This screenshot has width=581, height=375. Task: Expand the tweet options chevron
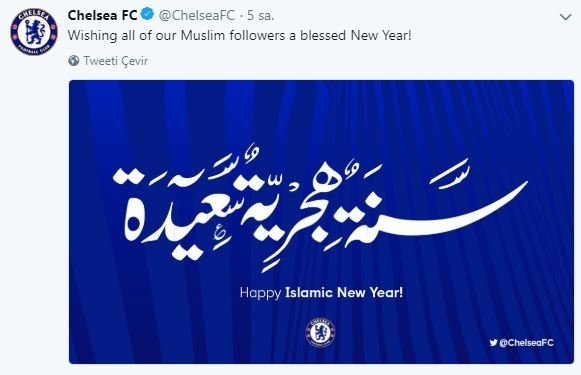click(565, 17)
